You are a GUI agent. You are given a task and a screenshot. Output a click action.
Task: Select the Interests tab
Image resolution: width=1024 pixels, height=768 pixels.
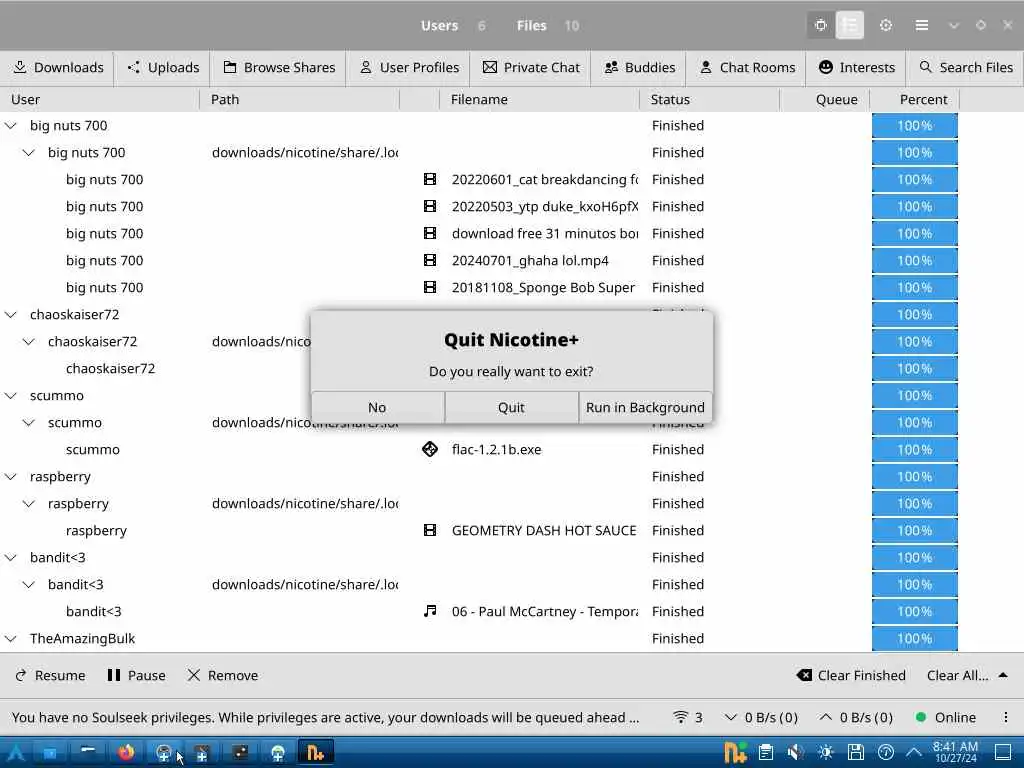[856, 67]
